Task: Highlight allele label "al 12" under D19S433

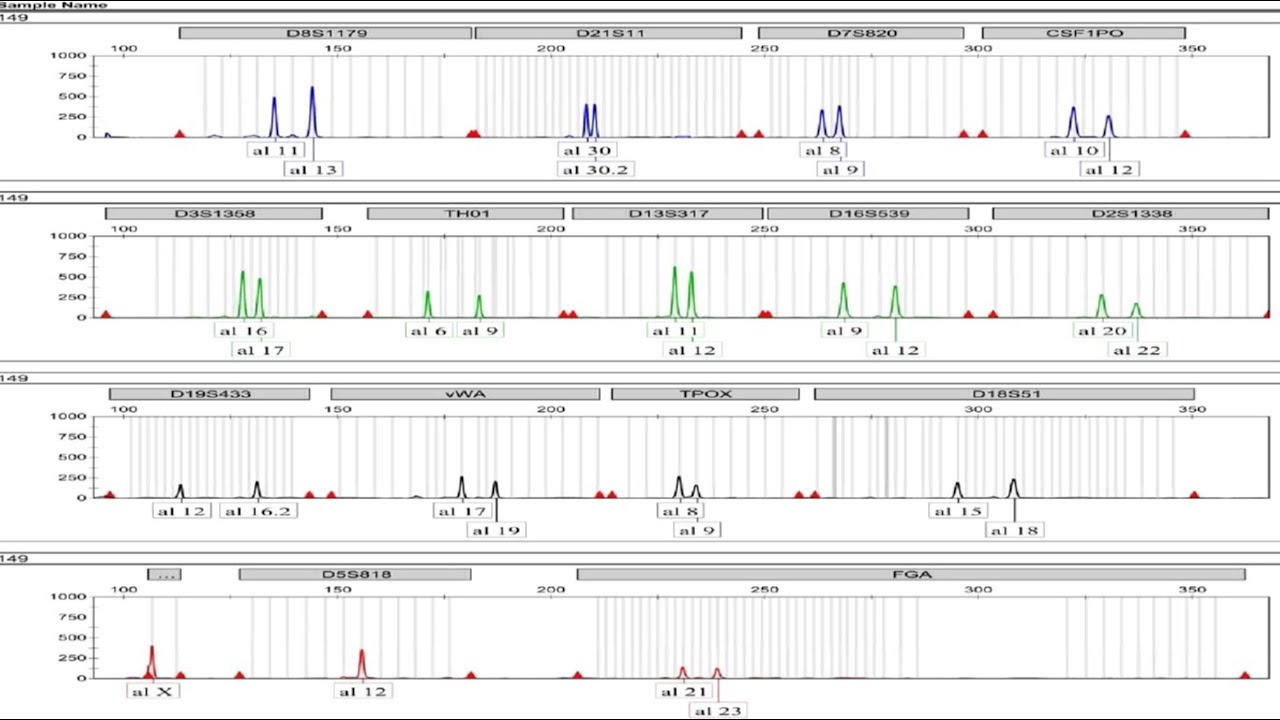Action: [x=181, y=511]
